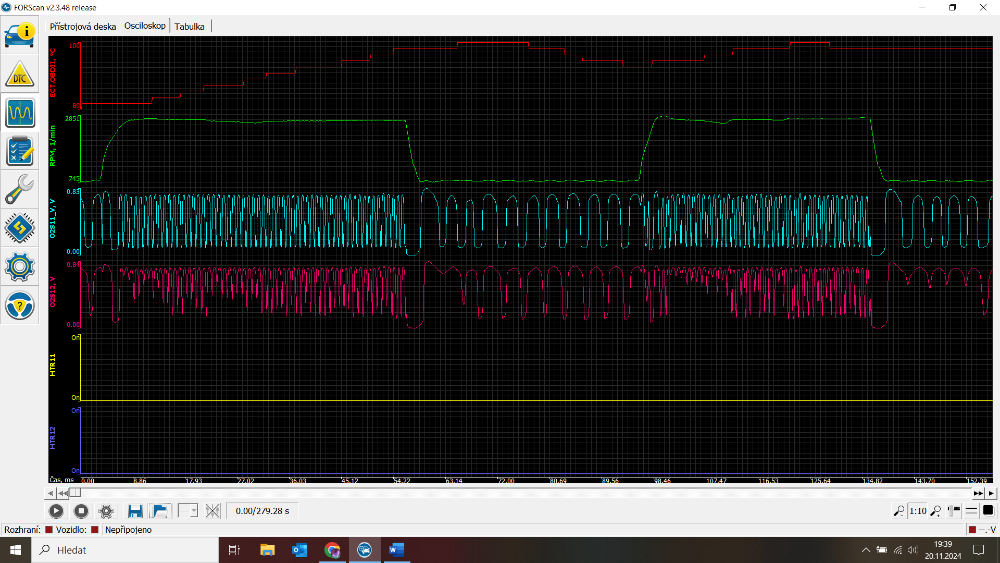Open the tests checklist section
The image size is (1000, 563).
point(20,151)
